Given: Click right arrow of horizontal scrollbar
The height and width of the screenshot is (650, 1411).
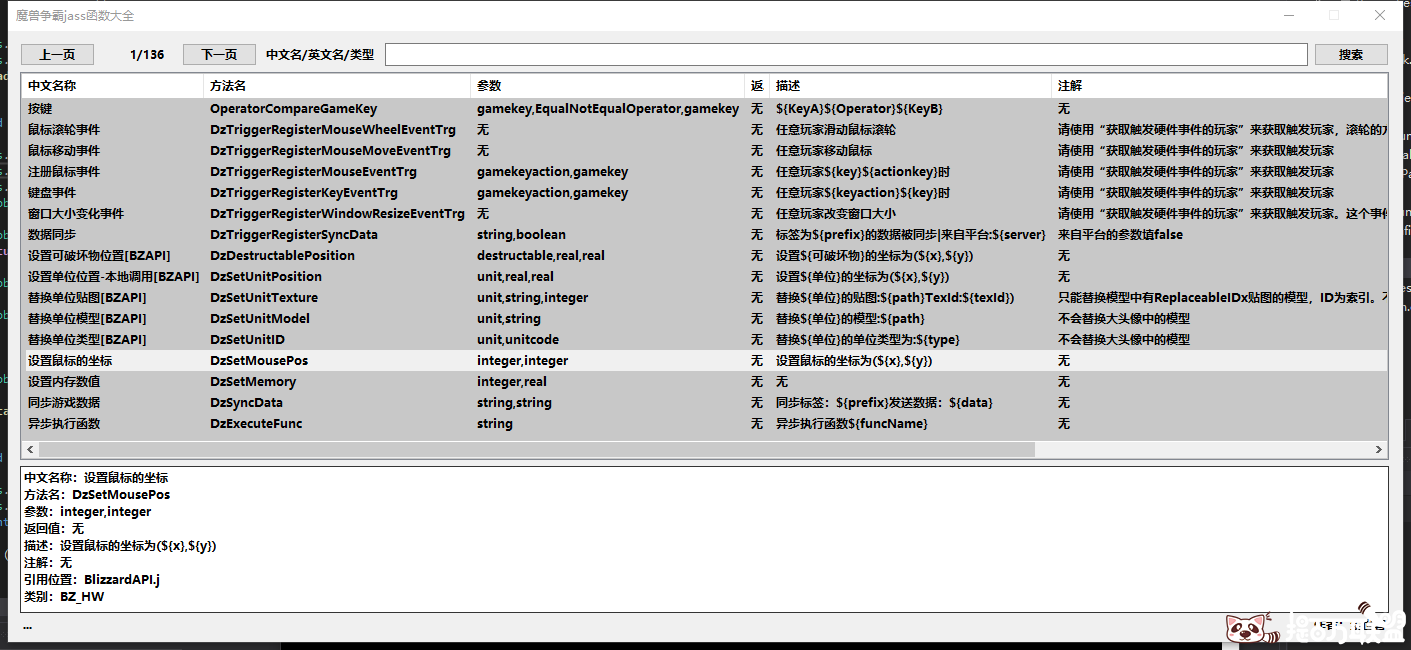Looking at the screenshot, I should 1379,450.
